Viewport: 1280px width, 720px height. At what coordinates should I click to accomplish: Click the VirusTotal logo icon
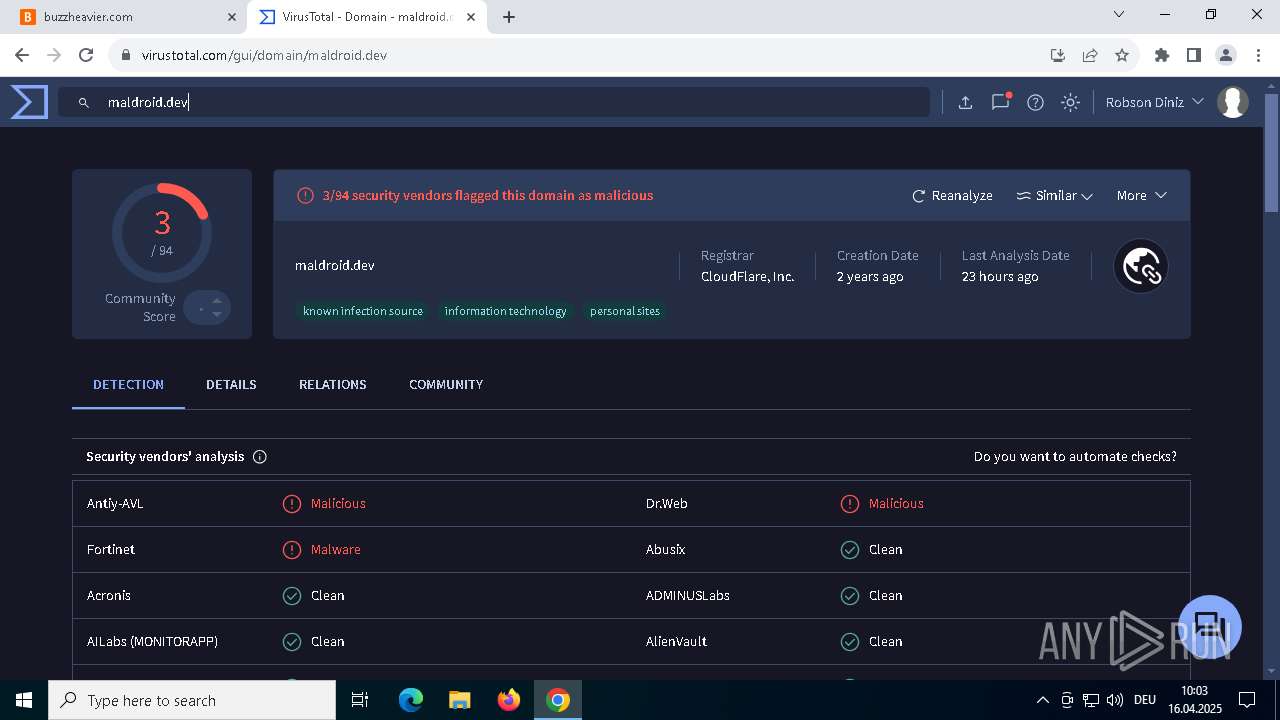point(29,102)
